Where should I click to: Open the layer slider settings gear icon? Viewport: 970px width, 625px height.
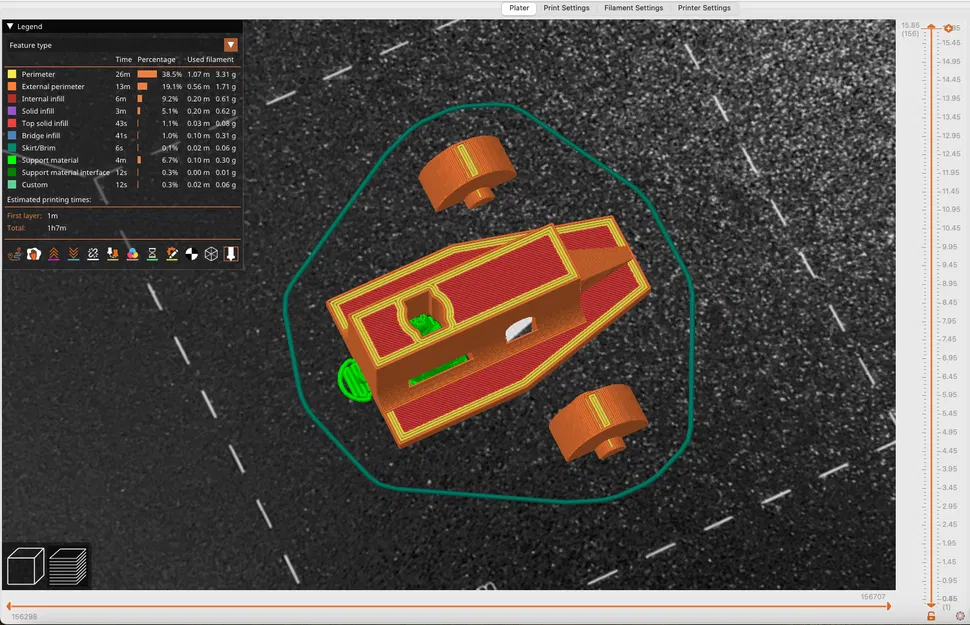[960, 616]
